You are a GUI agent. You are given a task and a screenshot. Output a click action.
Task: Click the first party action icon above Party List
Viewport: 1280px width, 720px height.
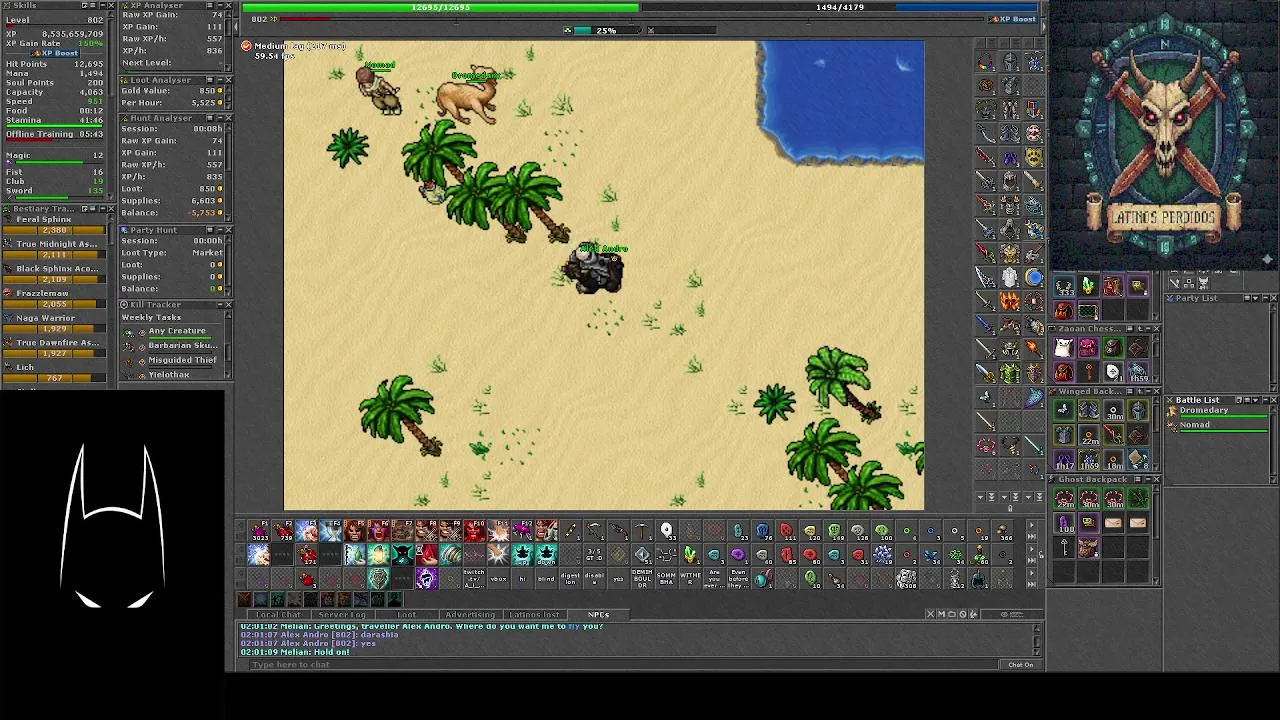[1175, 283]
